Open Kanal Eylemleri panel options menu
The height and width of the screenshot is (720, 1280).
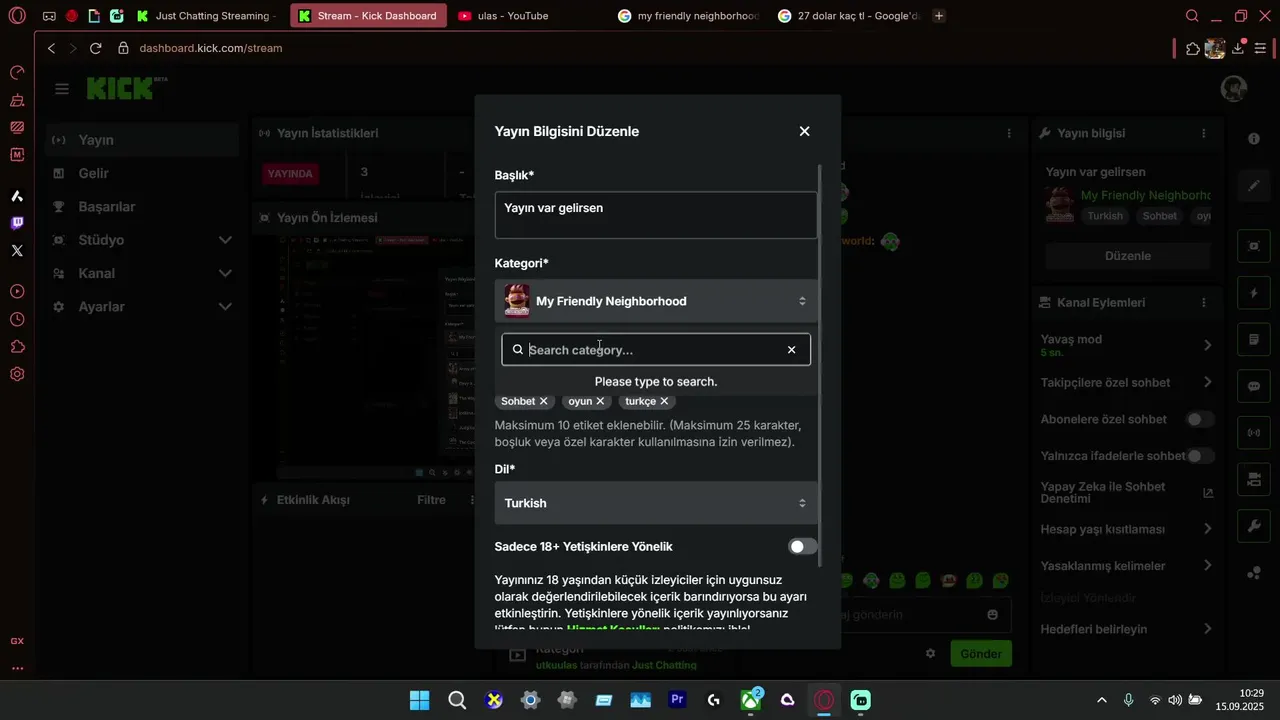point(1204,302)
